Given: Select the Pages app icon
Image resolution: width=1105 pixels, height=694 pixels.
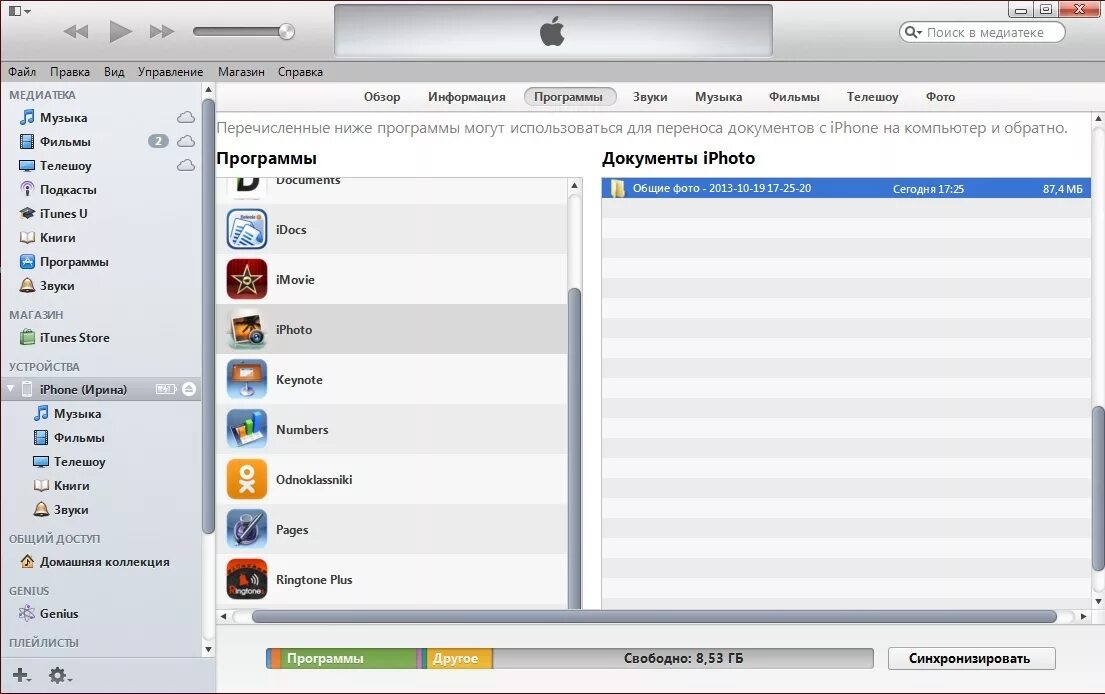Looking at the screenshot, I should click(x=247, y=529).
